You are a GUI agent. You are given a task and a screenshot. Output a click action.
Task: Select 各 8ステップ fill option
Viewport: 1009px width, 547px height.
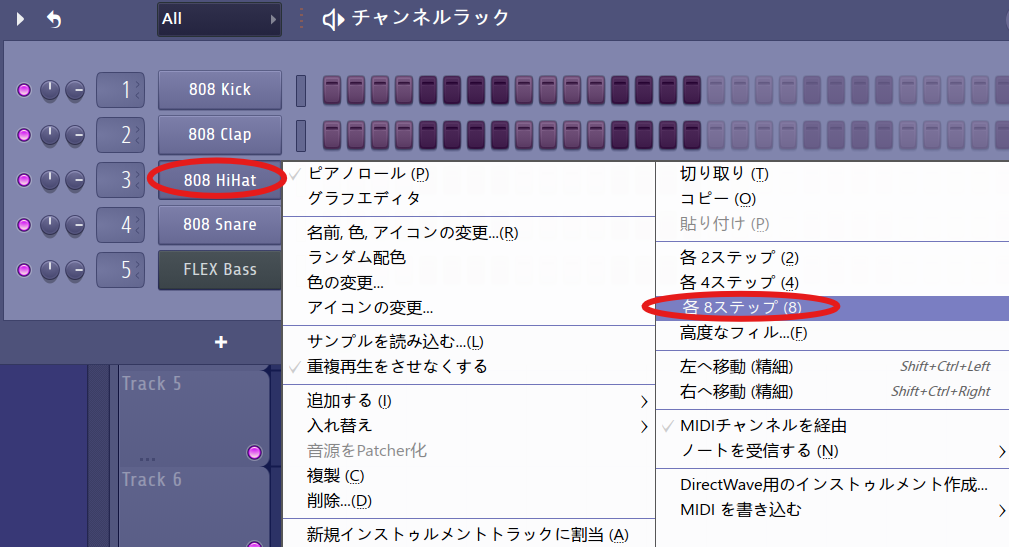point(741,307)
